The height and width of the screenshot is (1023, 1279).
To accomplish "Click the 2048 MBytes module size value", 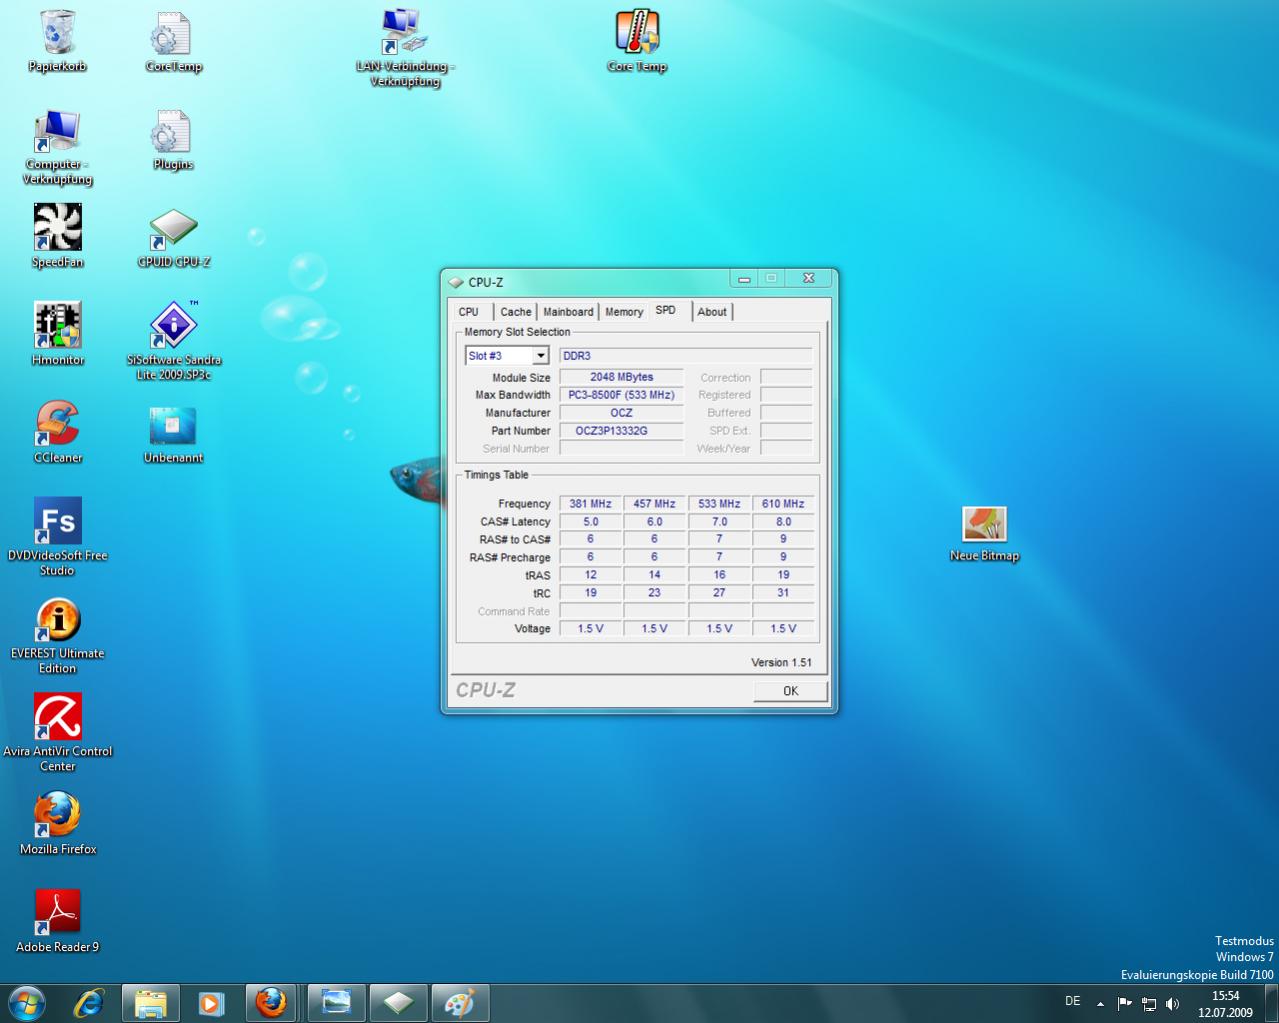I will (x=621, y=377).
